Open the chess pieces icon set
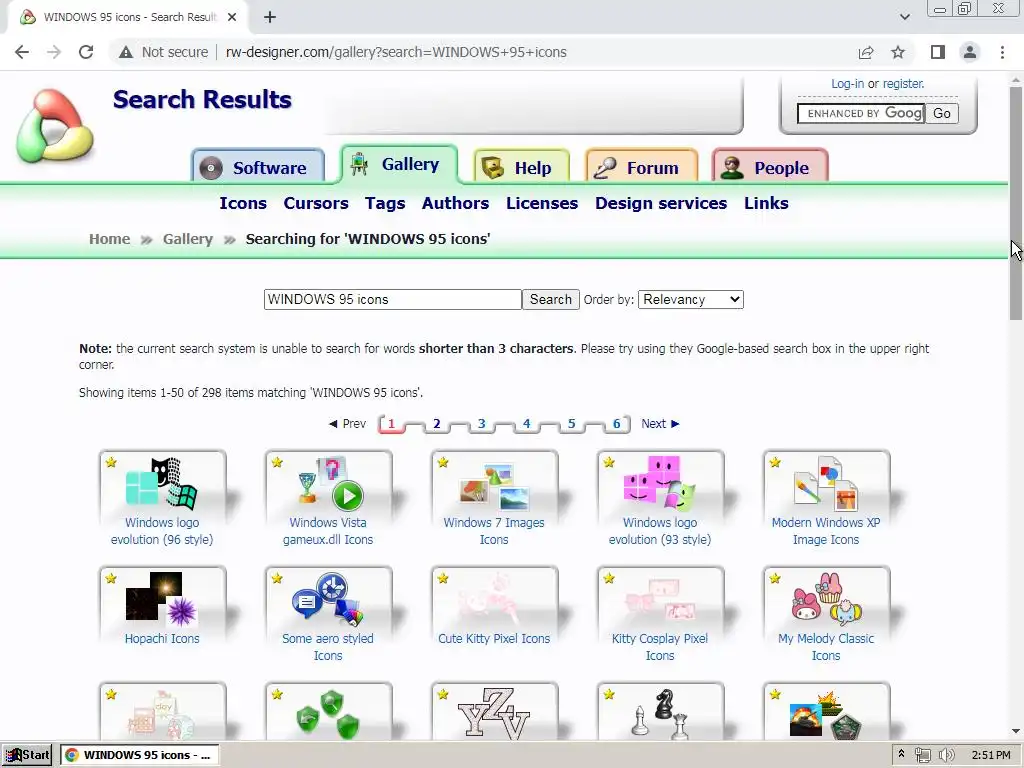Viewport: 1024px width, 768px height. click(x=660, y=712)
